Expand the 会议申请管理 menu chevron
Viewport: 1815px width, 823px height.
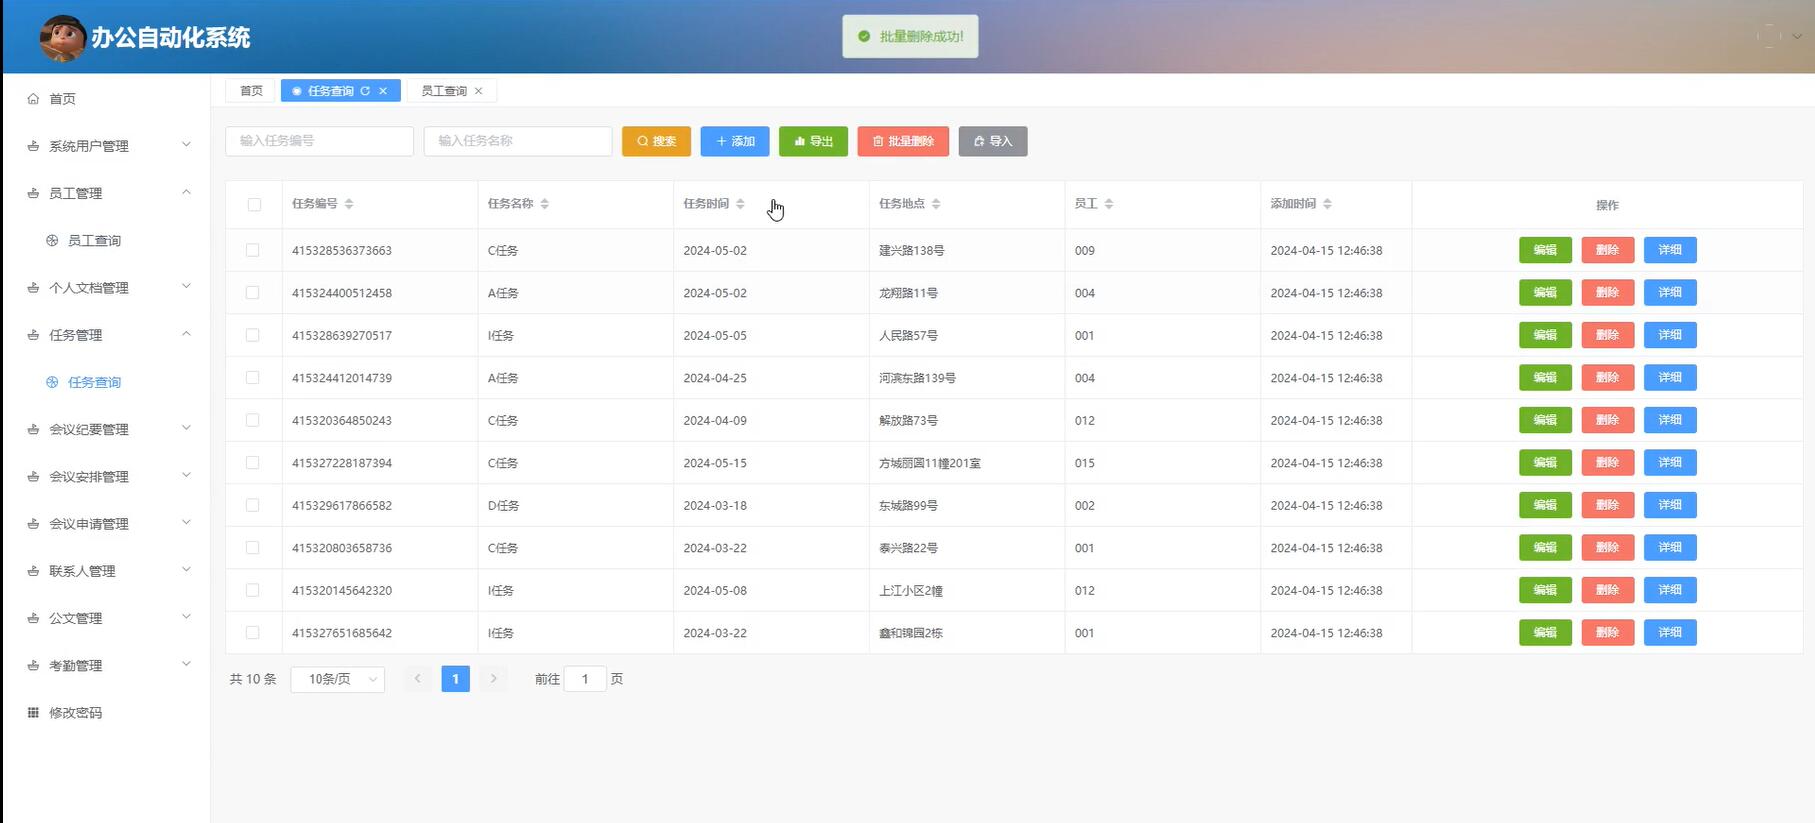tap(186, 523)
